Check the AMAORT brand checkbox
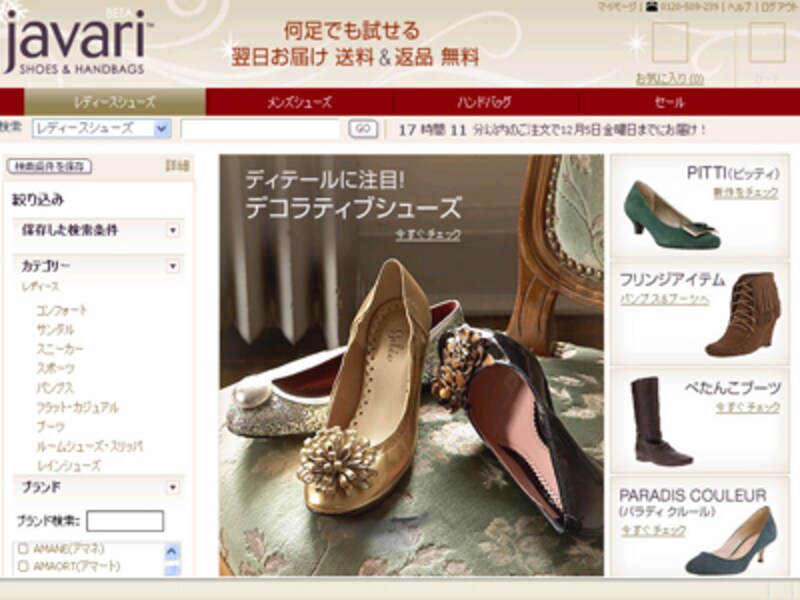The width and height of the screenshot is (800, 600). (x=23, y=566)
